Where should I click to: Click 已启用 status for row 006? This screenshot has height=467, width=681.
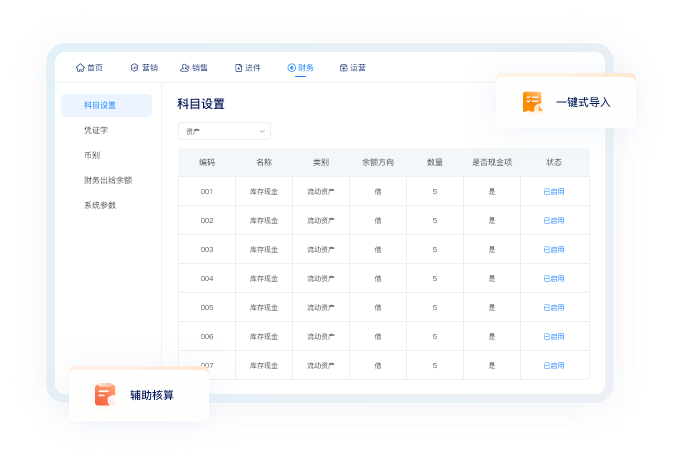(x=553, y=337)
